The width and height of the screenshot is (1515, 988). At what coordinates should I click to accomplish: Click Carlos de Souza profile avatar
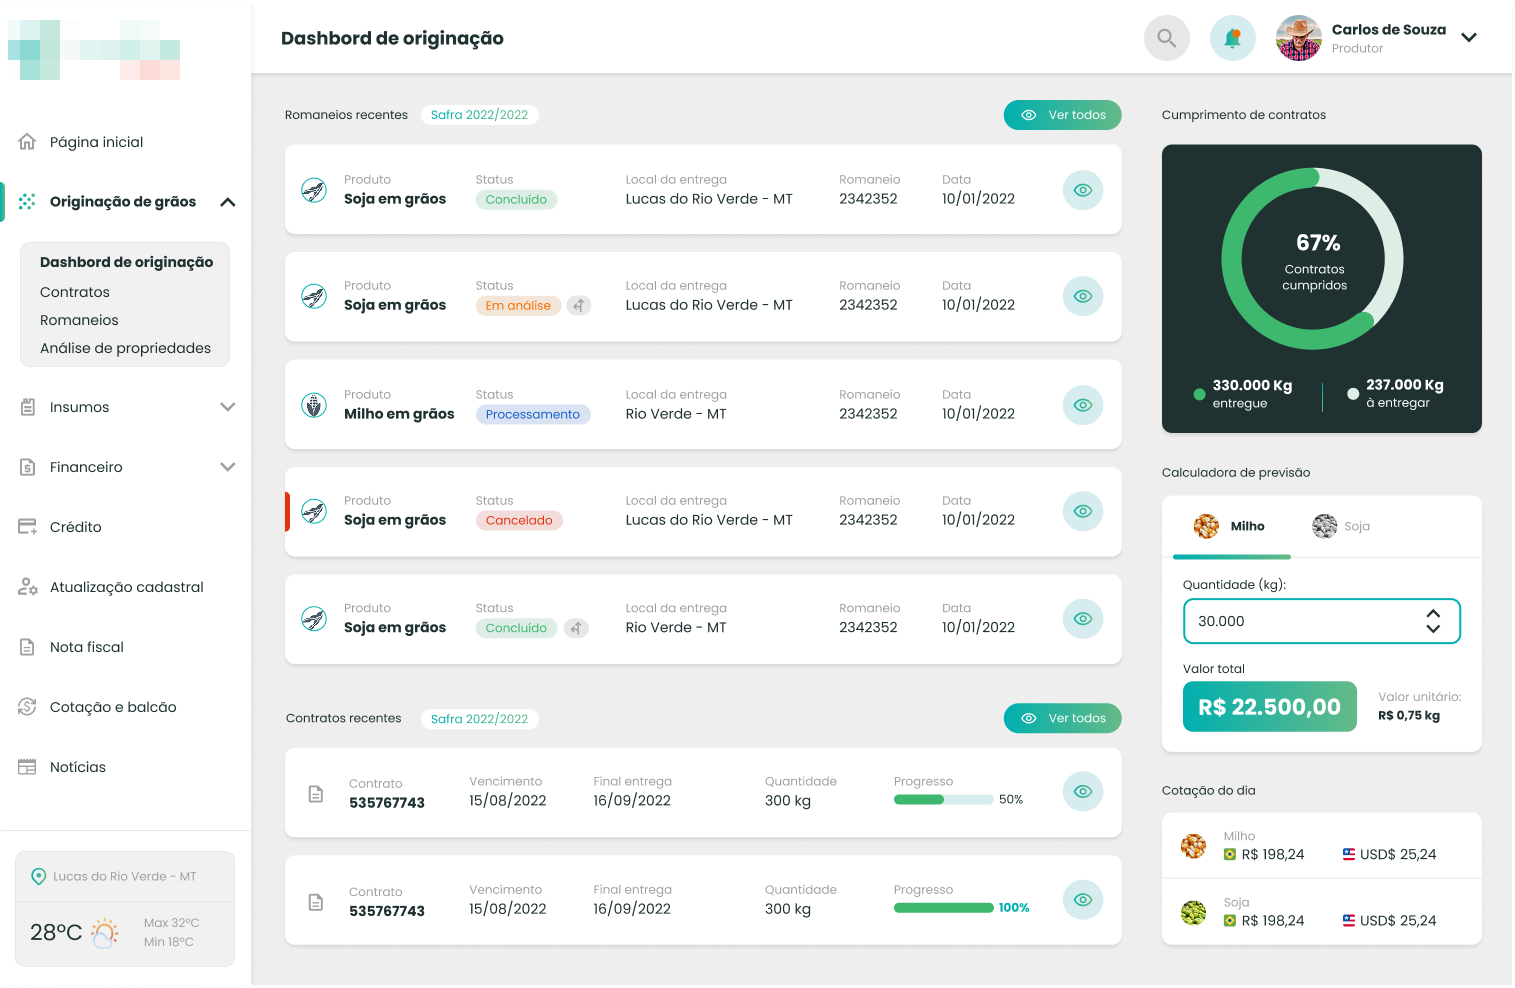1298,38
